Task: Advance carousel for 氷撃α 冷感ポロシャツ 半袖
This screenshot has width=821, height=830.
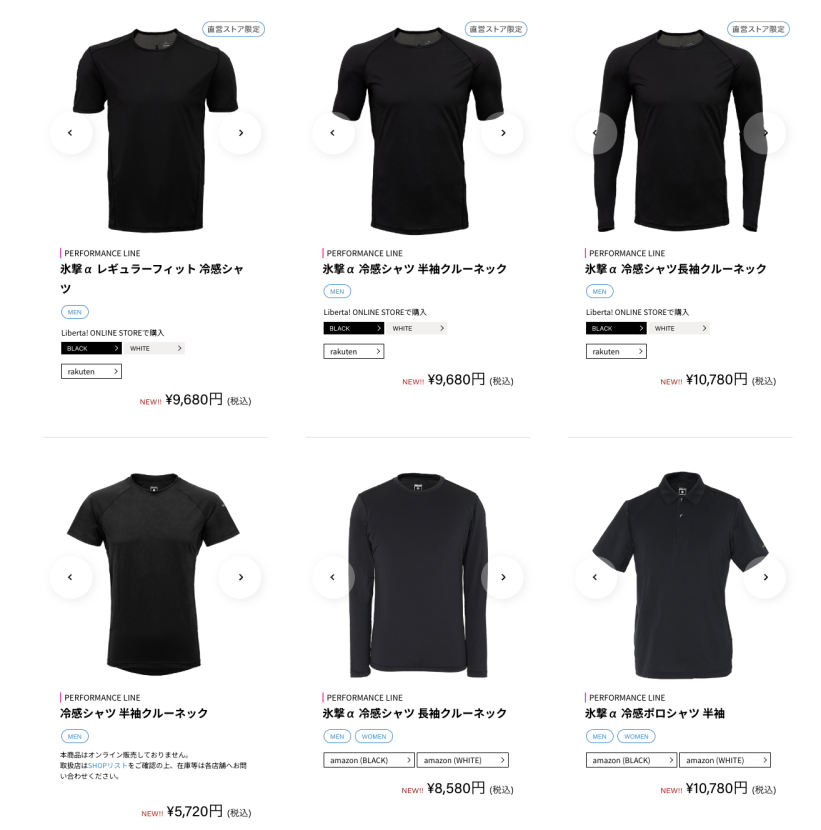Action: pyautogui.click(x=765, y=577)
